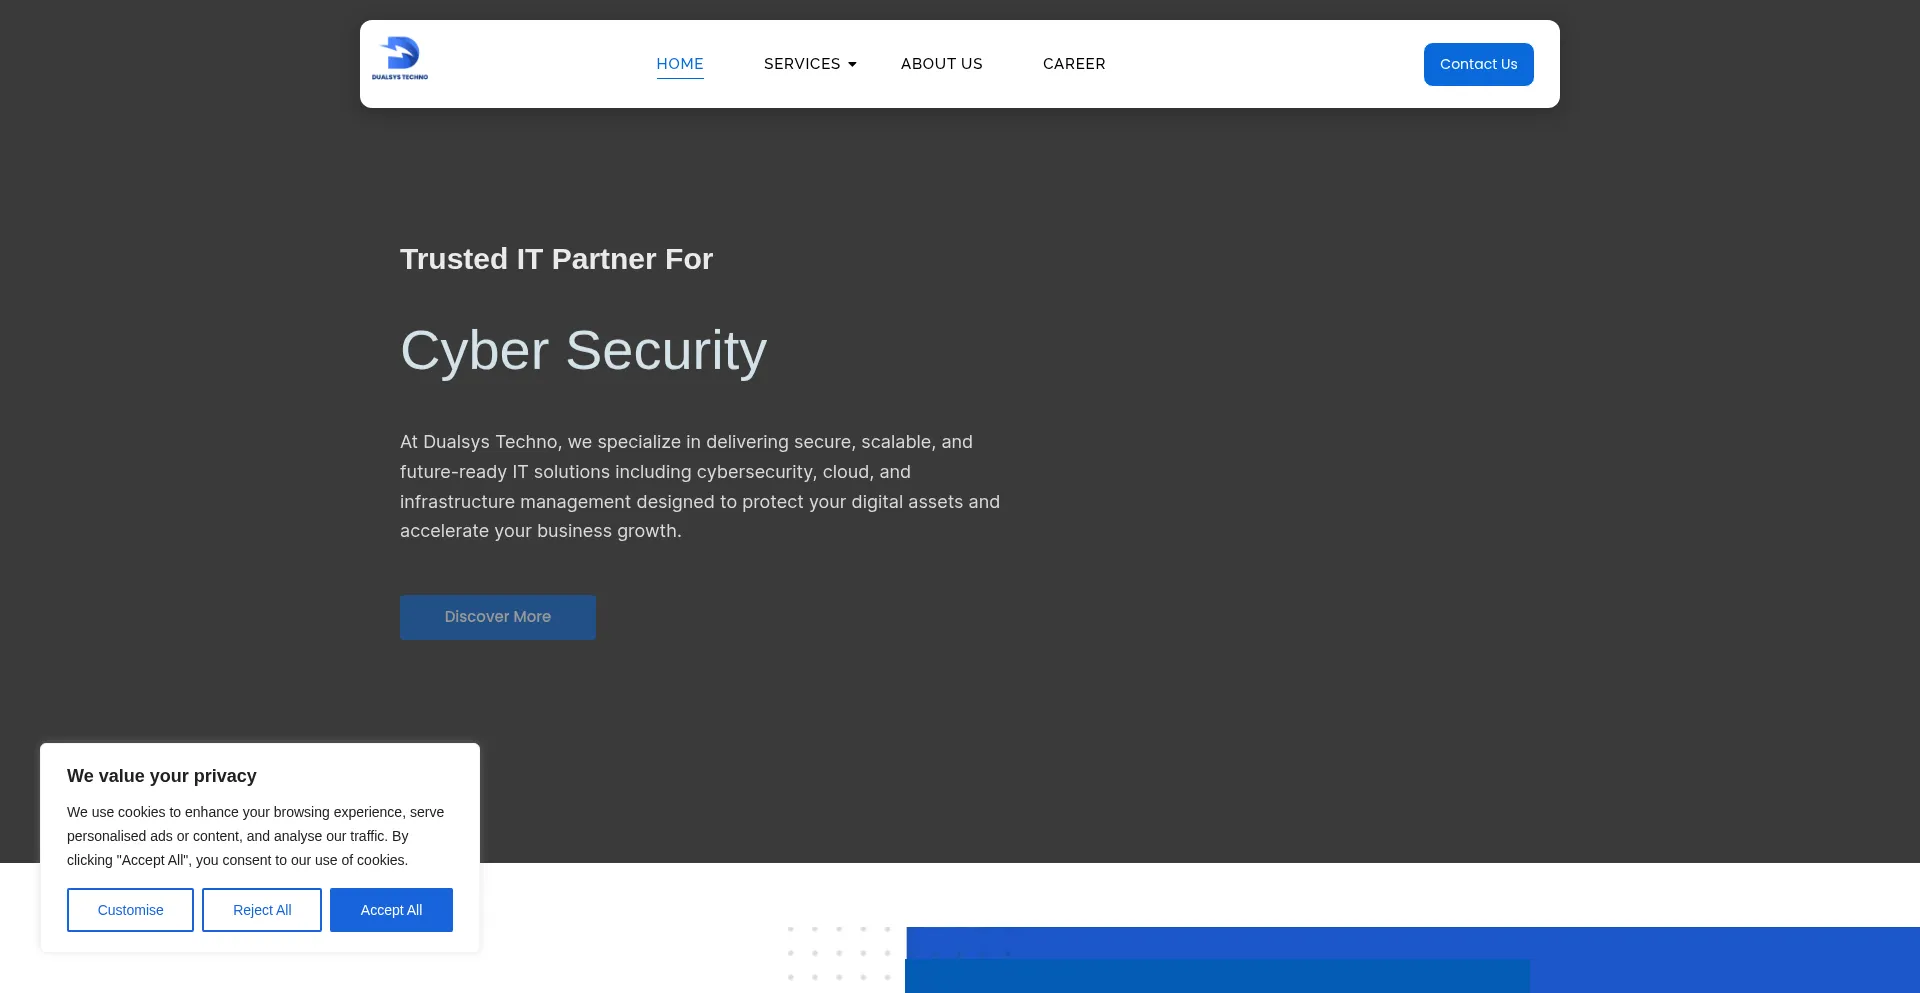This screenshot has width=1920, height=993.
Task: Click the "We value your privacy" heading
Action: pyautogui.click(x=162, y=776)
